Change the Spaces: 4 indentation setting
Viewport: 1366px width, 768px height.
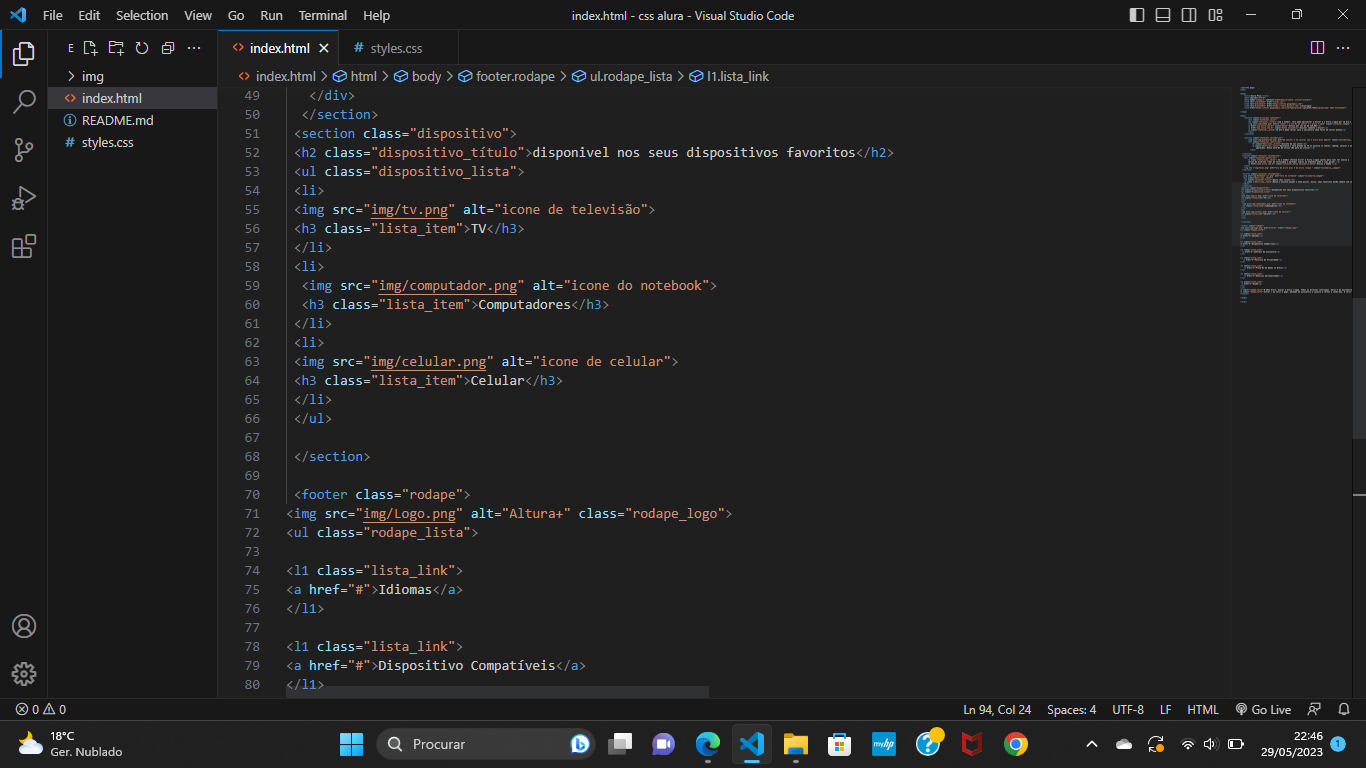[1071, 709]
